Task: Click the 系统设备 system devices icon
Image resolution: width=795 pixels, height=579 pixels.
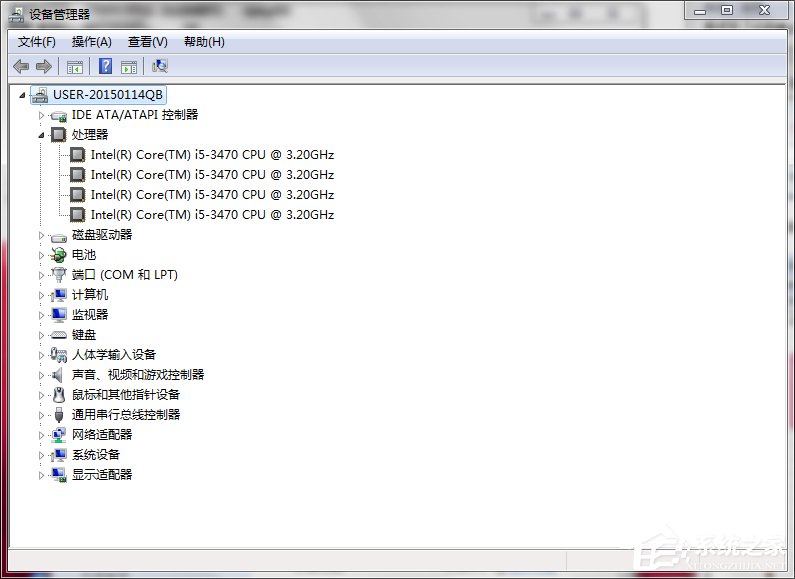Action: coord(59,455)
